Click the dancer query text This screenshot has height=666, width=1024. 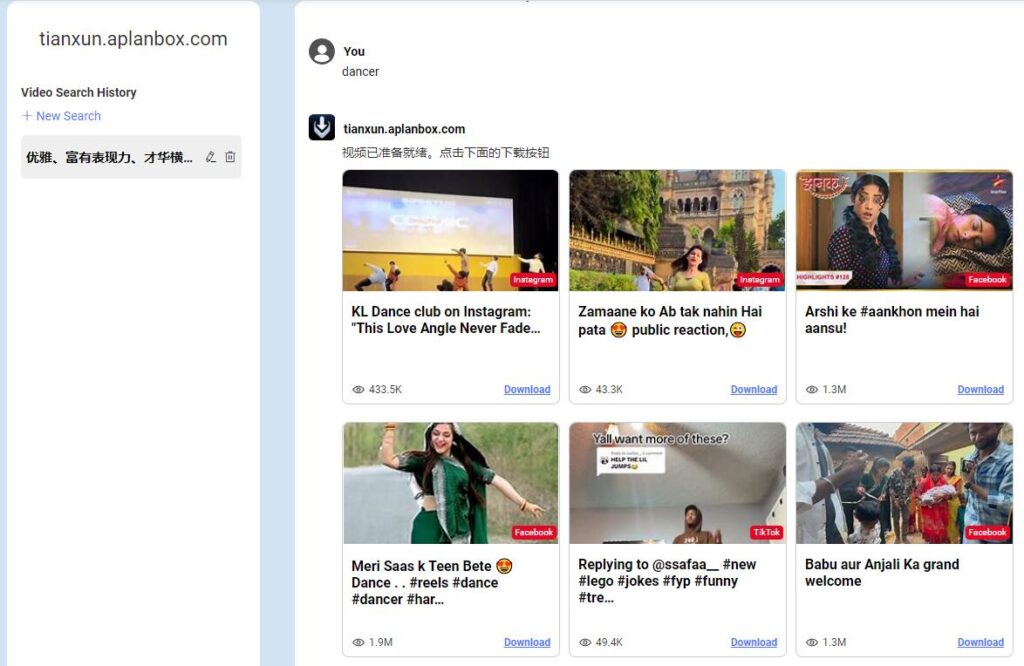click(x=360, y=71)
